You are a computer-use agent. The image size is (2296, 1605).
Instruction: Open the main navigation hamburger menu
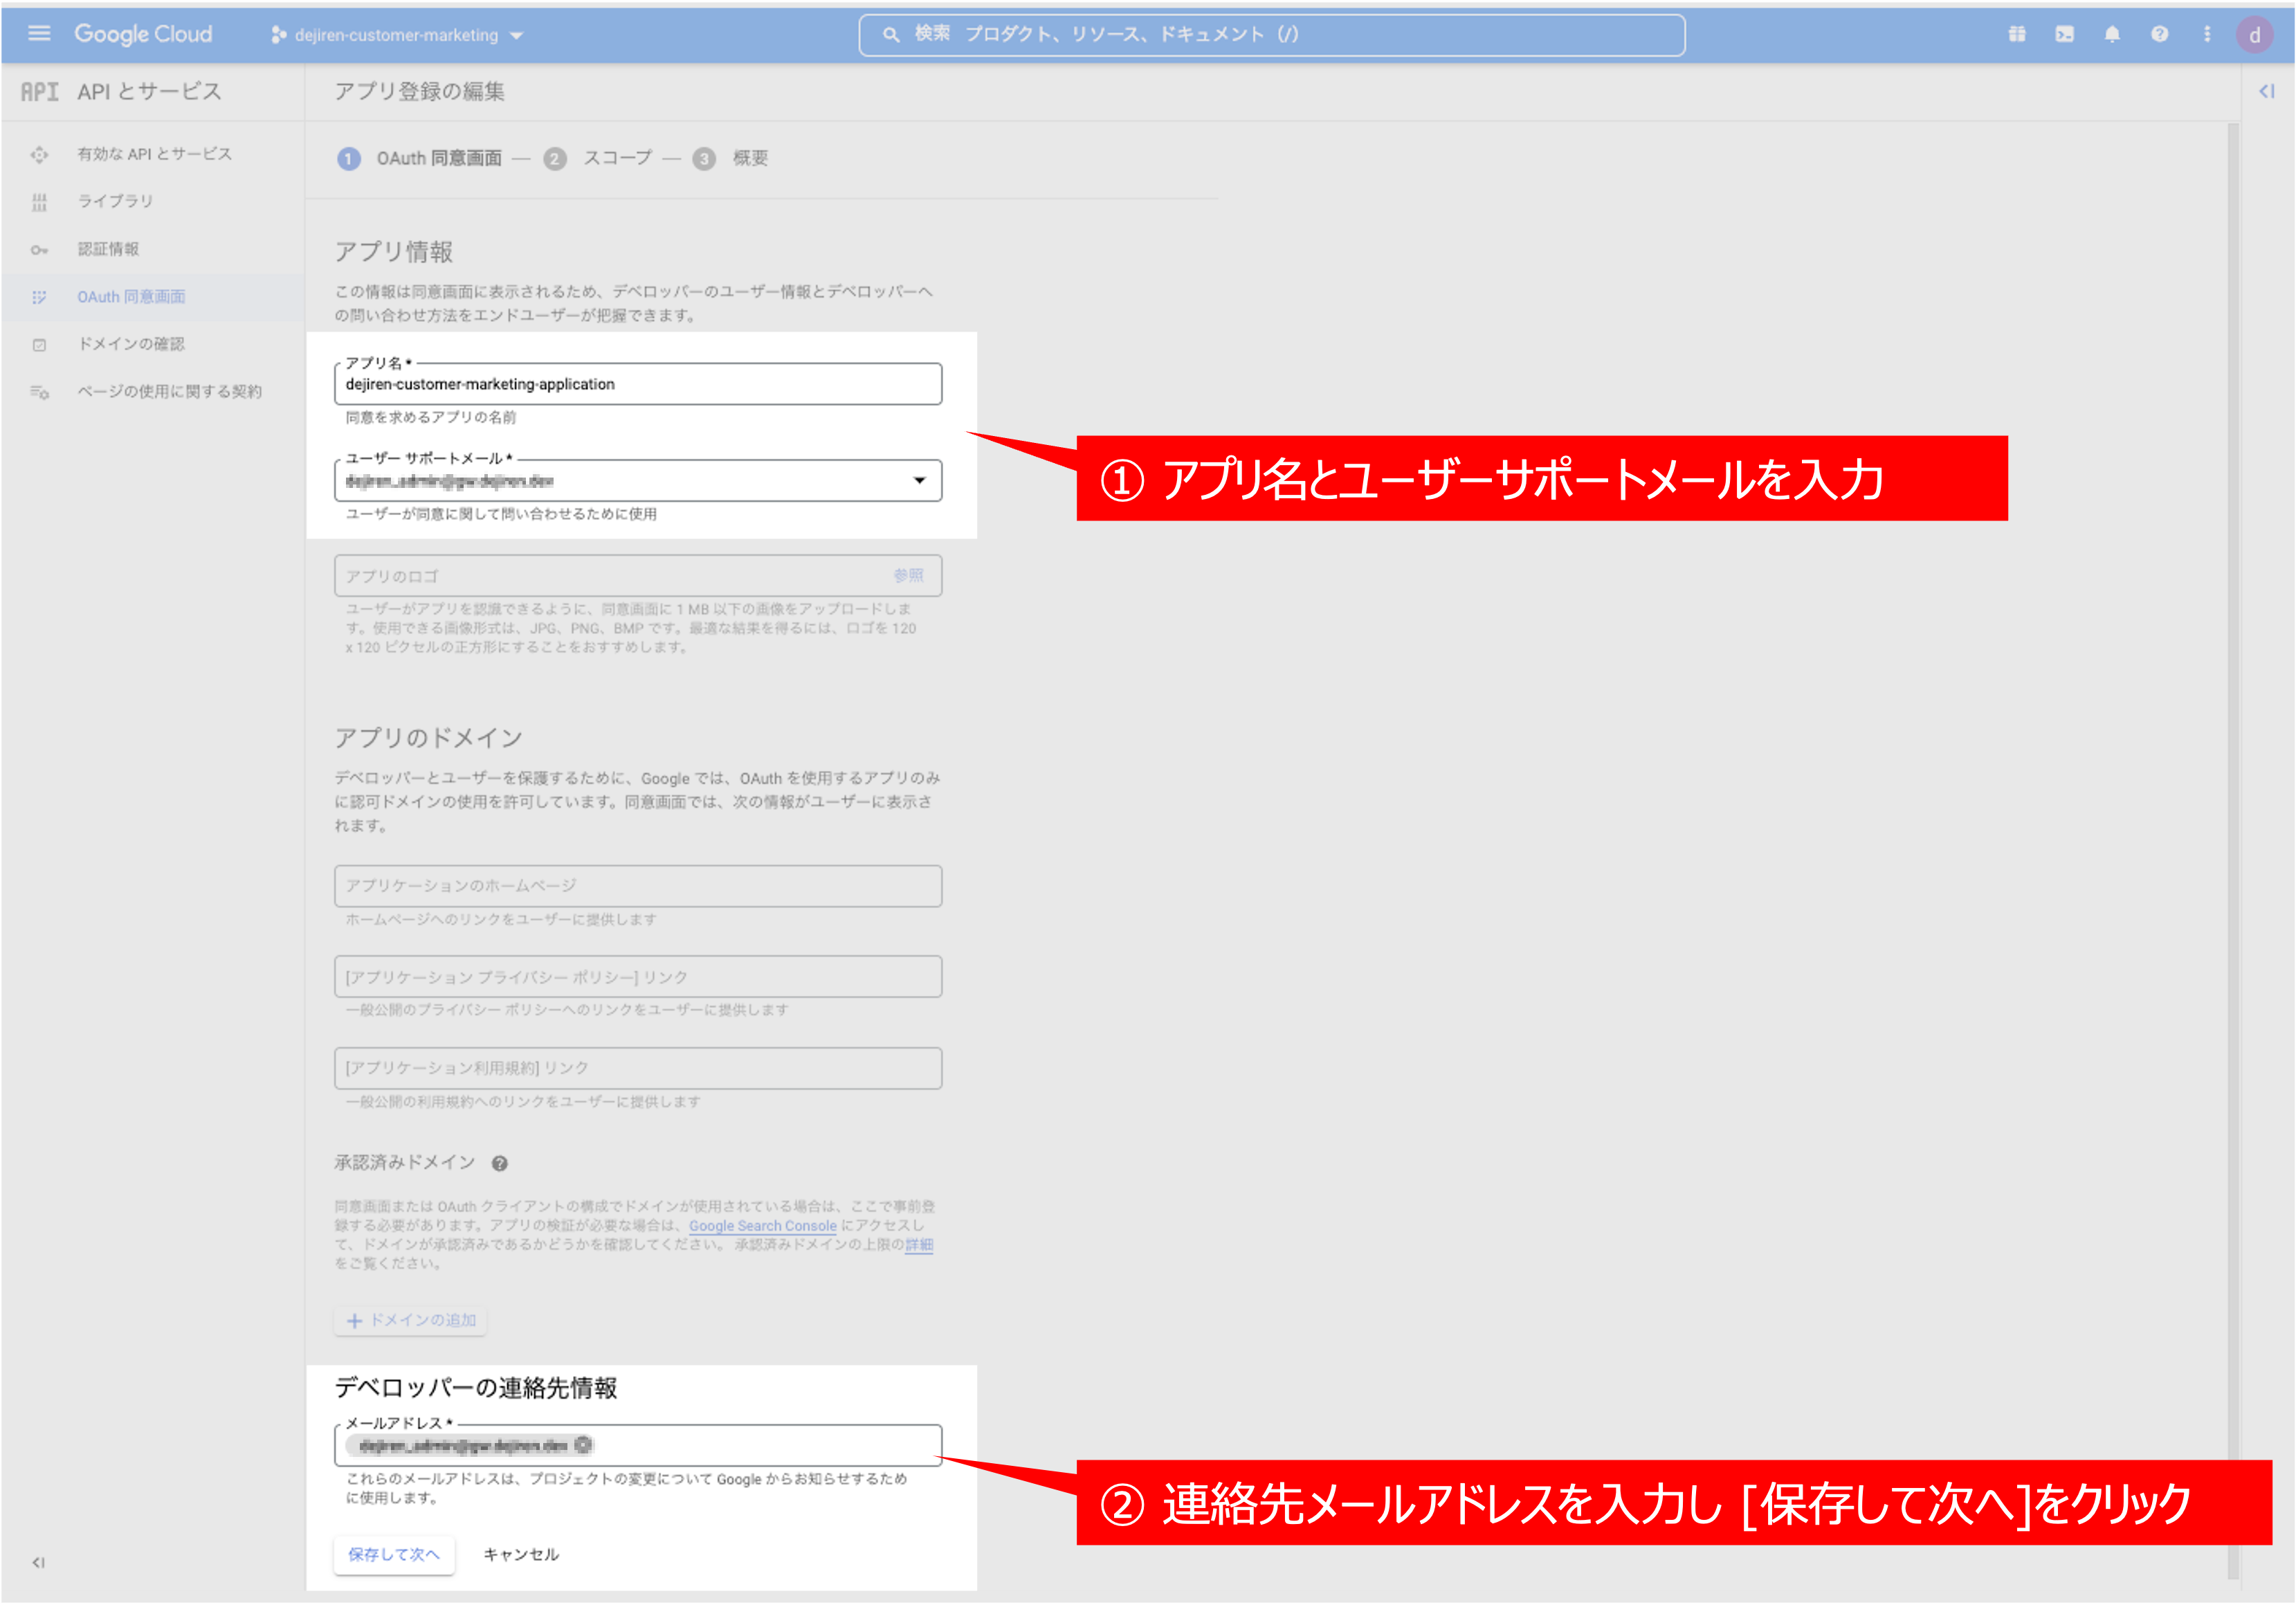coord(39,34)
